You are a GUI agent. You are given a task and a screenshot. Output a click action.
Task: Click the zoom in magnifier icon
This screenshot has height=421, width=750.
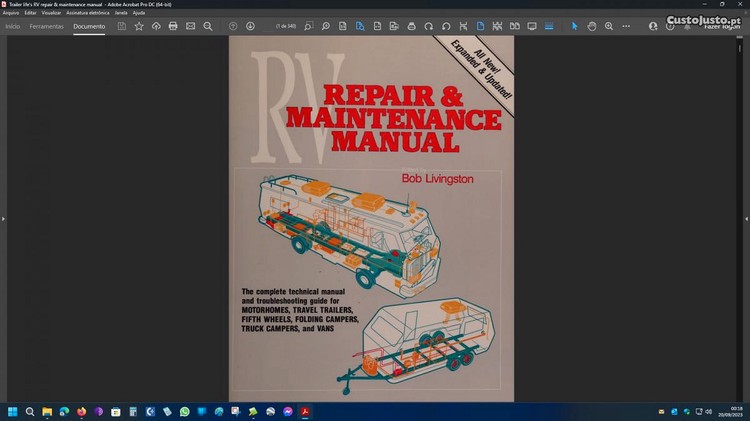(x=609, y=26)
